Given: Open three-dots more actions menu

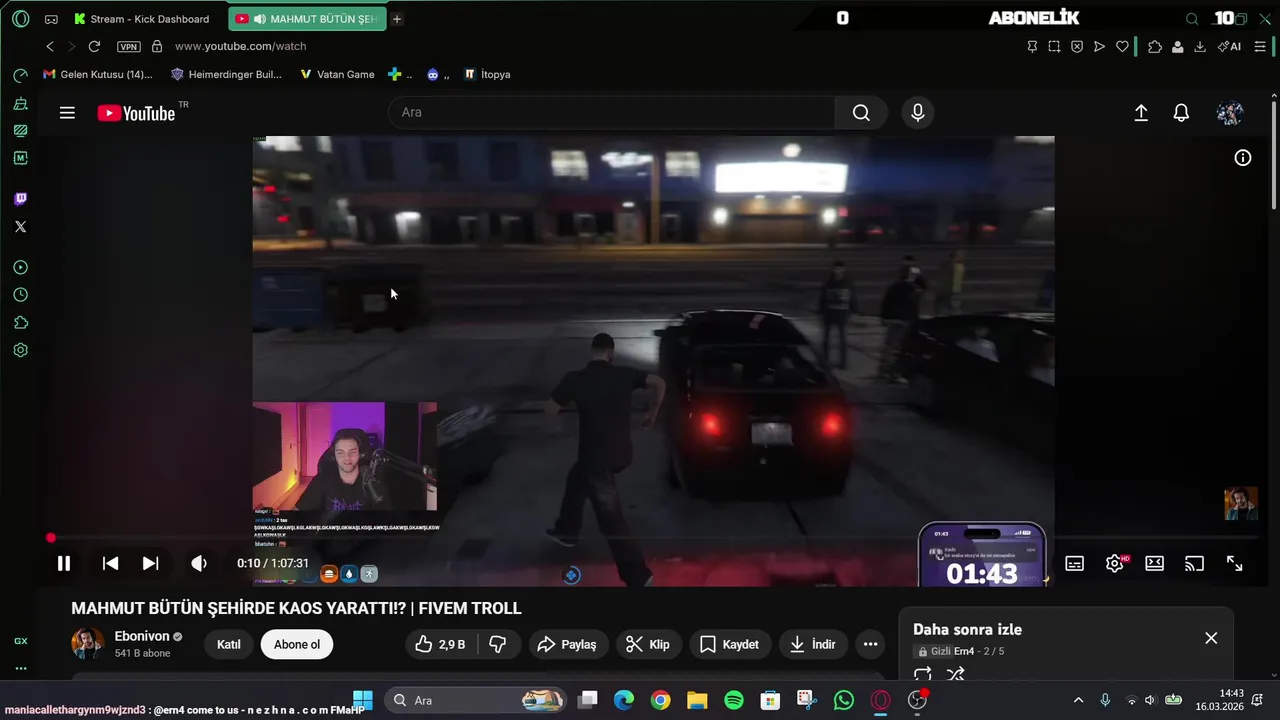Looking at the screenshot, I should click(x=870, y=644).
